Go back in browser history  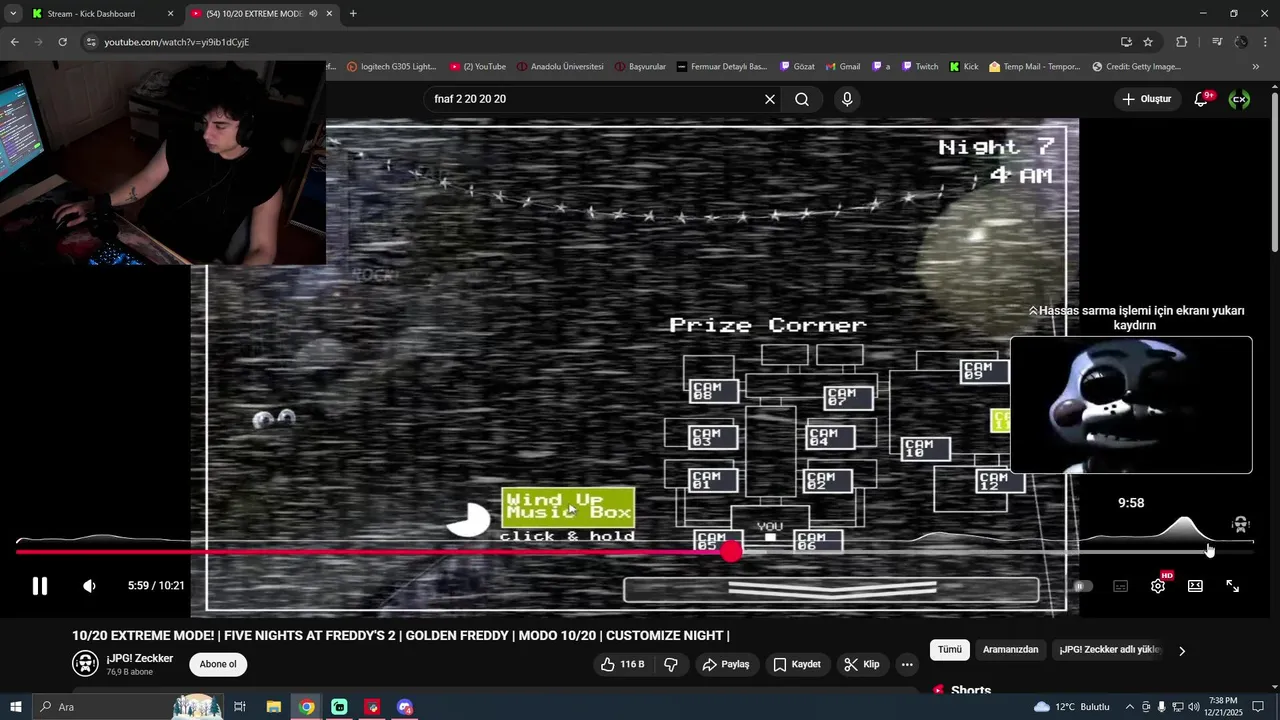pyautogui.click(x=14, y=42)
